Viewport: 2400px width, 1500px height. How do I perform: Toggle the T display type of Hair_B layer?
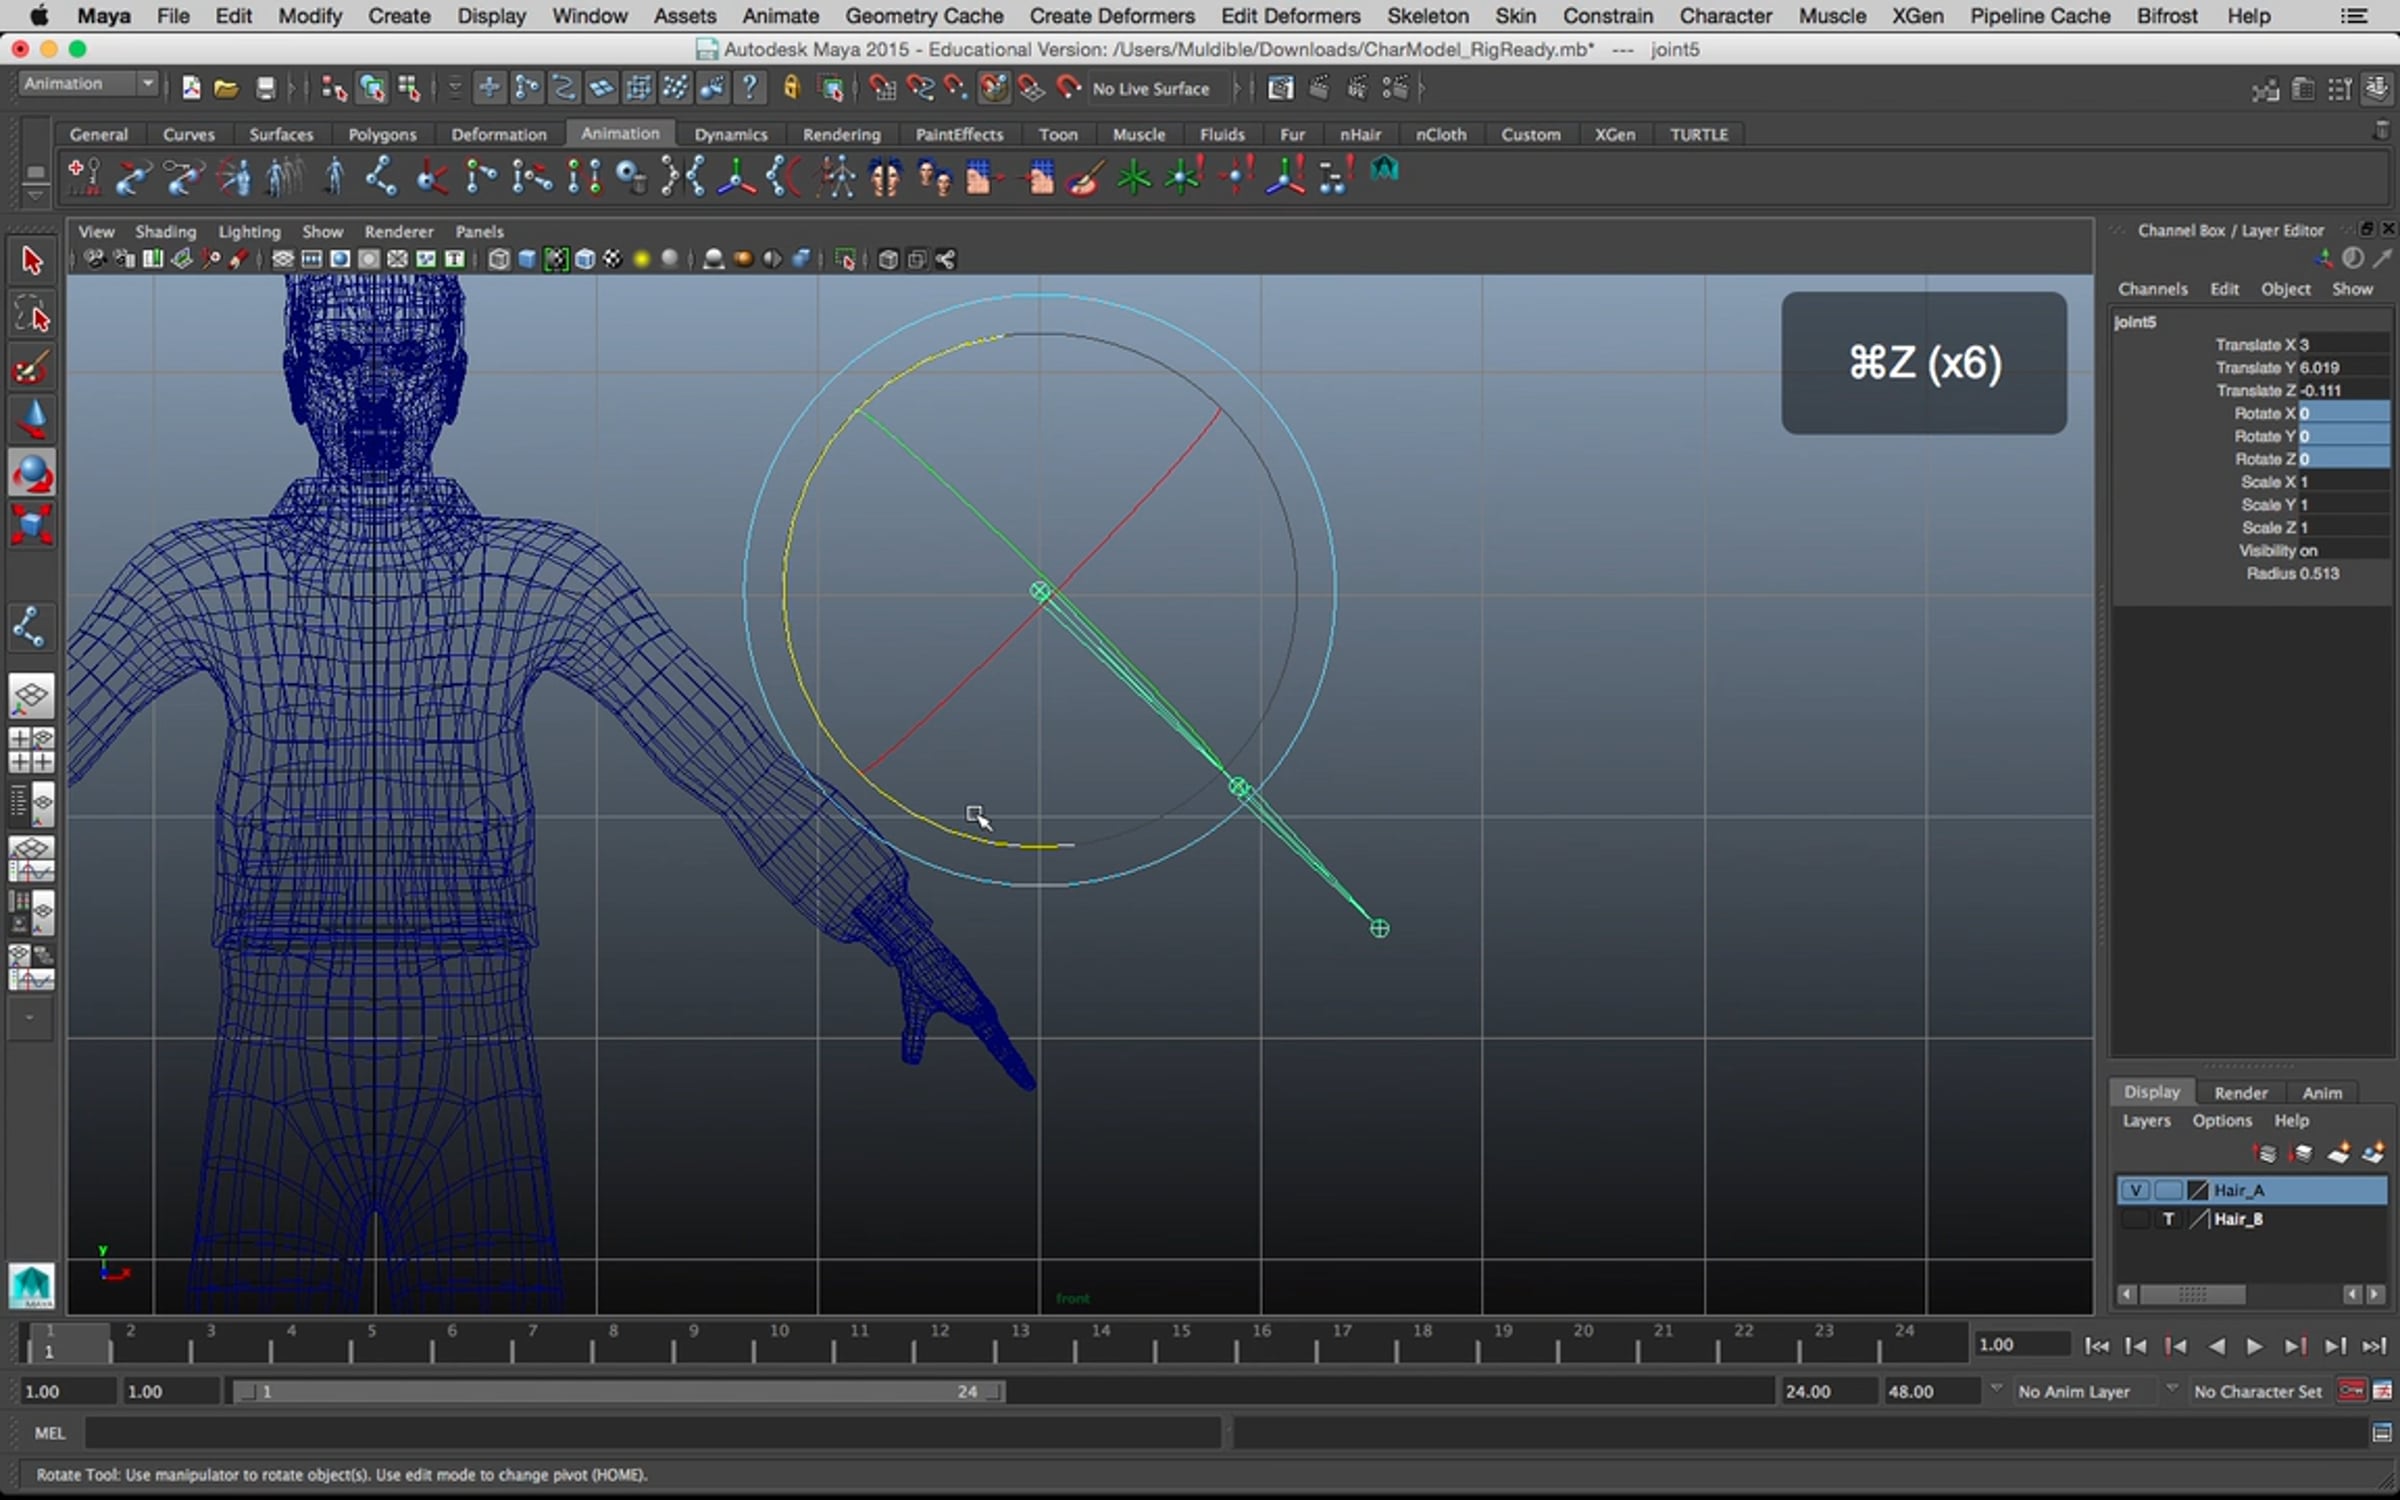pos(2168,1219)
